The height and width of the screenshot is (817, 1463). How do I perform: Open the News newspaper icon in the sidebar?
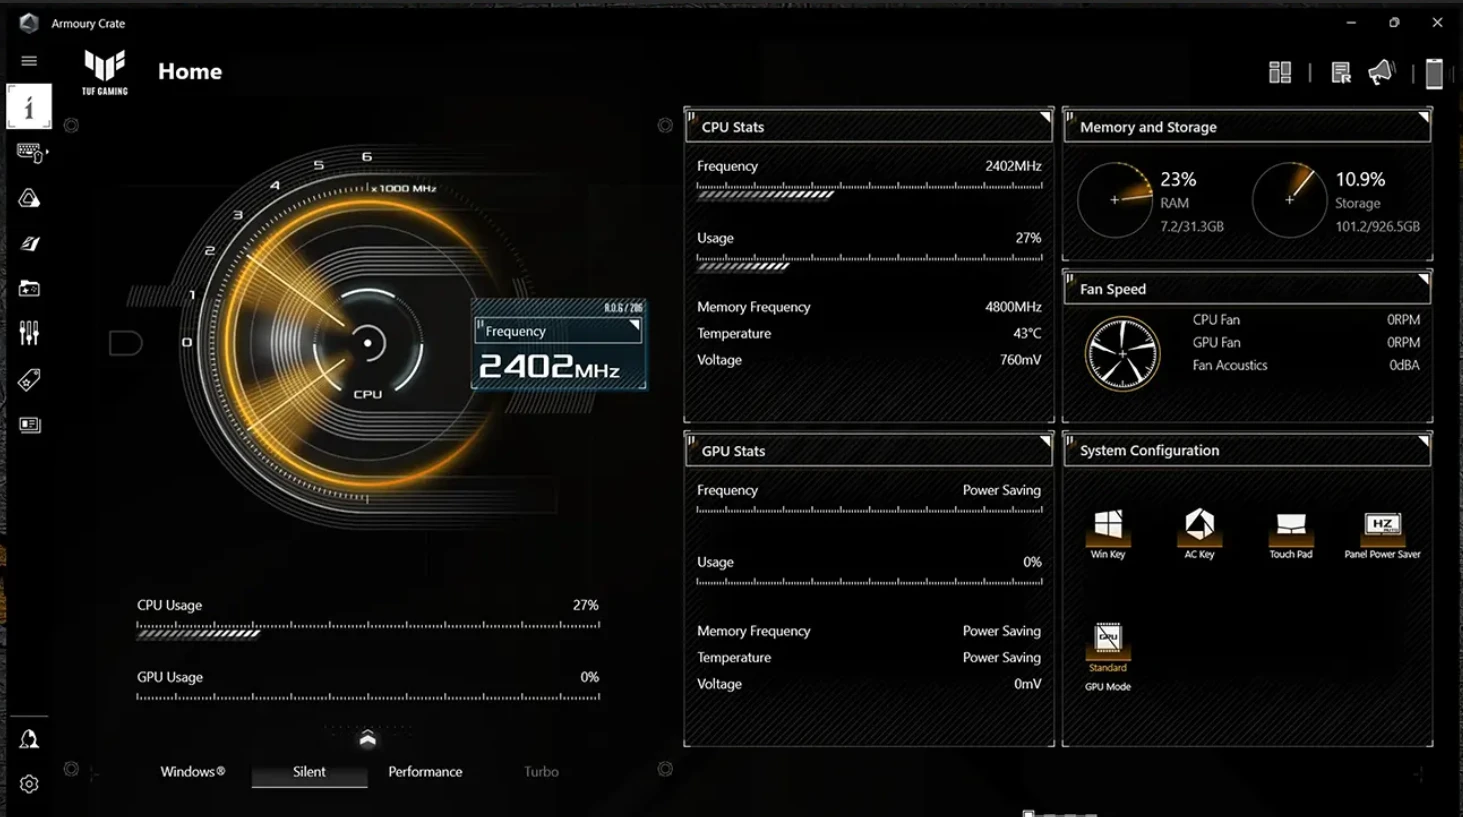click(x=29, y=425)
